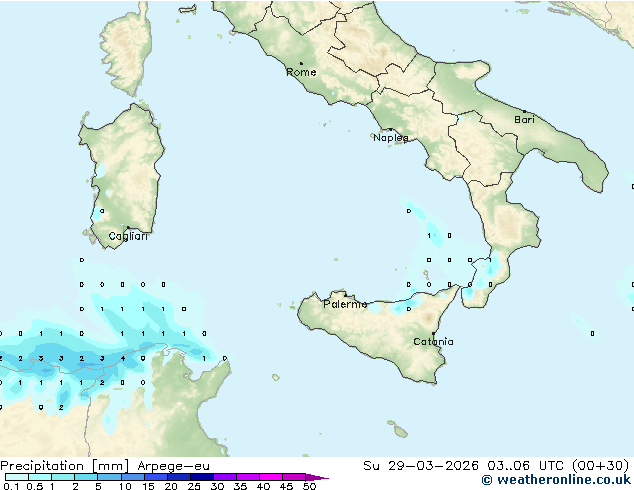
Task: Click the Bari city dot marker
Action: [x=525, y=111]
